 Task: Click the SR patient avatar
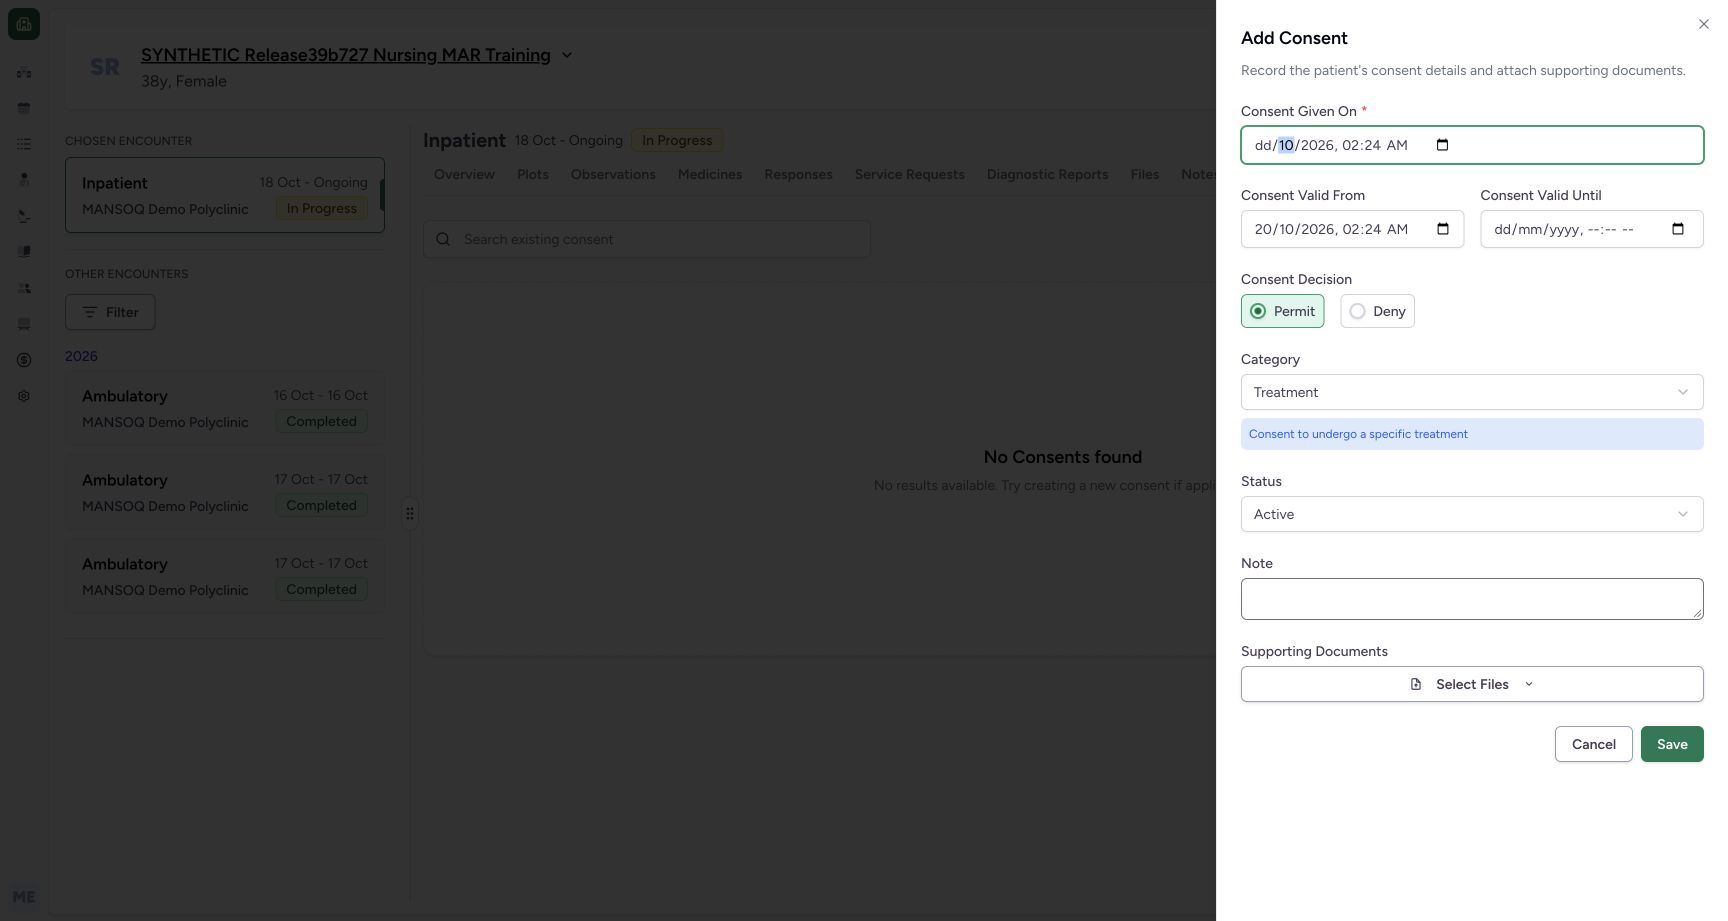coord(105,67)
